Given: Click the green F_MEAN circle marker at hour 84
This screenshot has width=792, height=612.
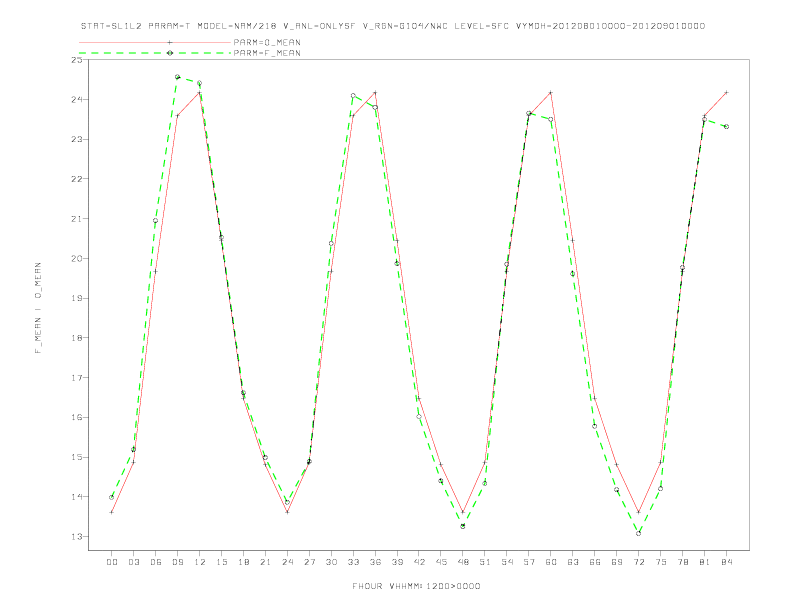Looking at the screenshot, I should click(726, 127).
